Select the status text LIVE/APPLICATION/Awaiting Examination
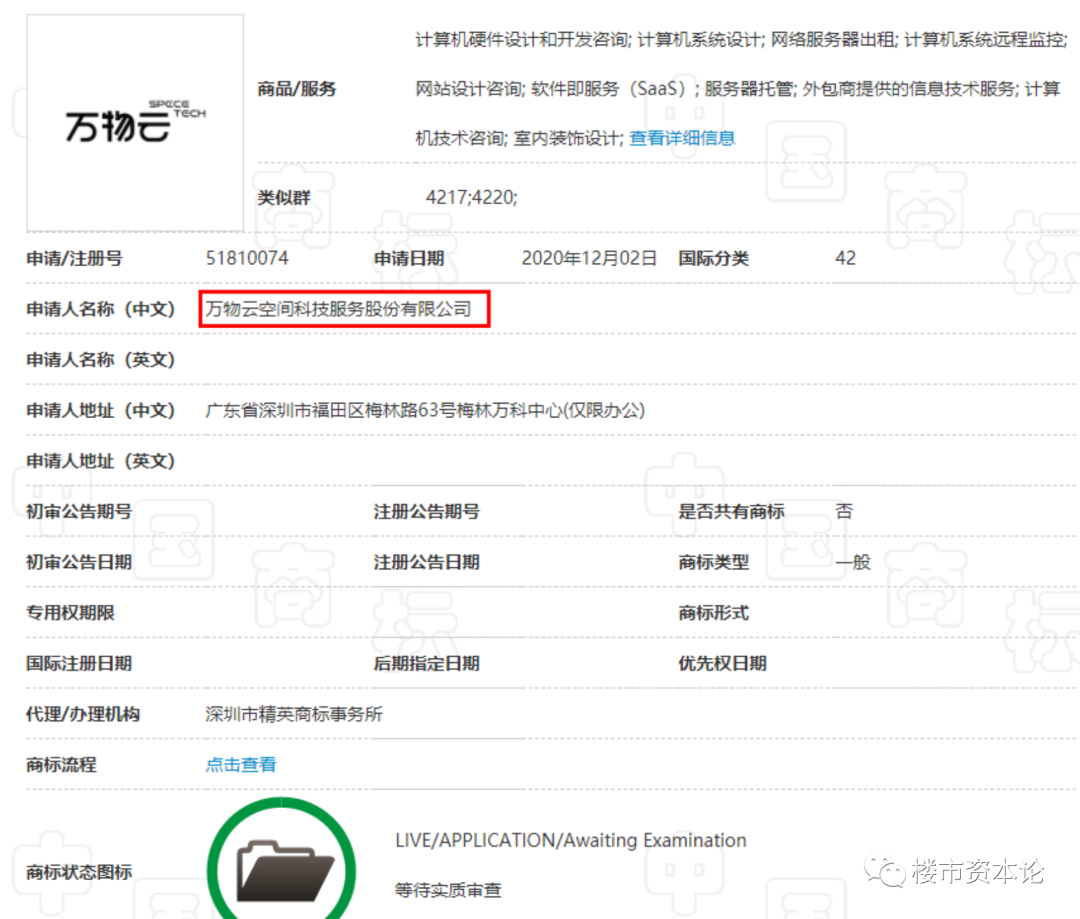This screenshot has width=1080, height=919. click(x=570, y=840)
